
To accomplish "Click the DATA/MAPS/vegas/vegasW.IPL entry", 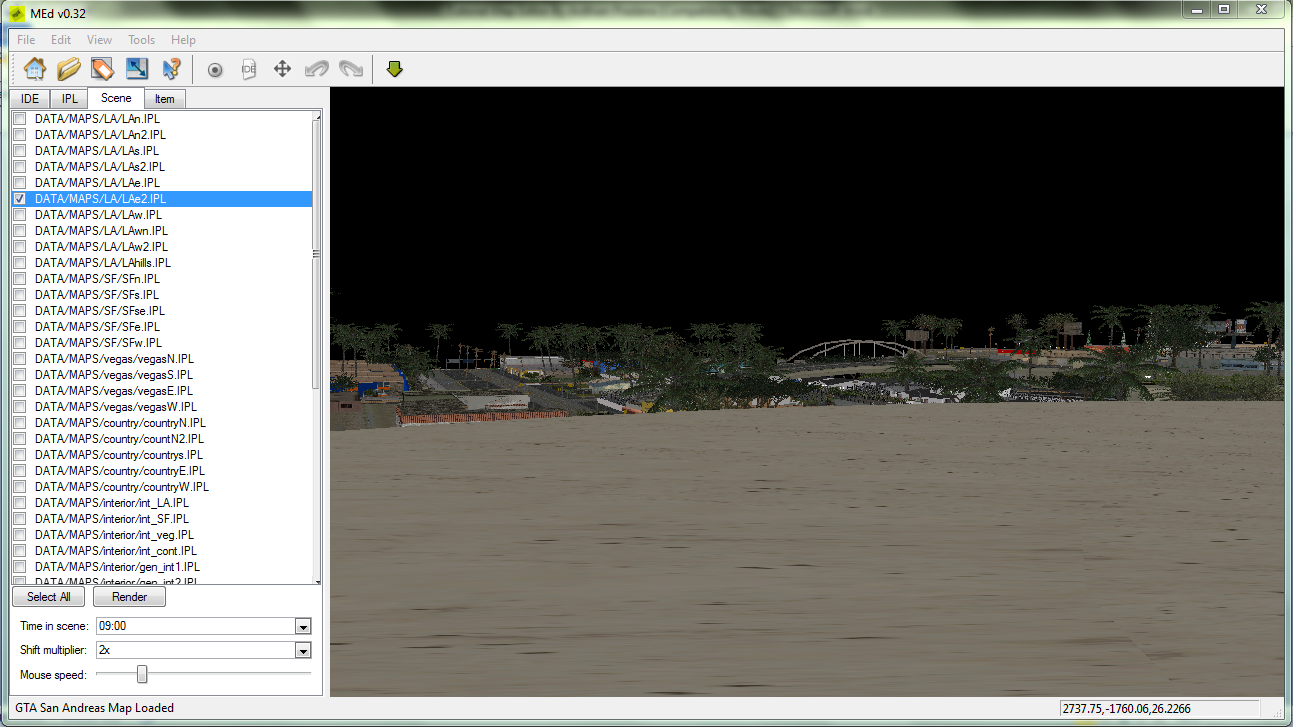I will point(162,407).
